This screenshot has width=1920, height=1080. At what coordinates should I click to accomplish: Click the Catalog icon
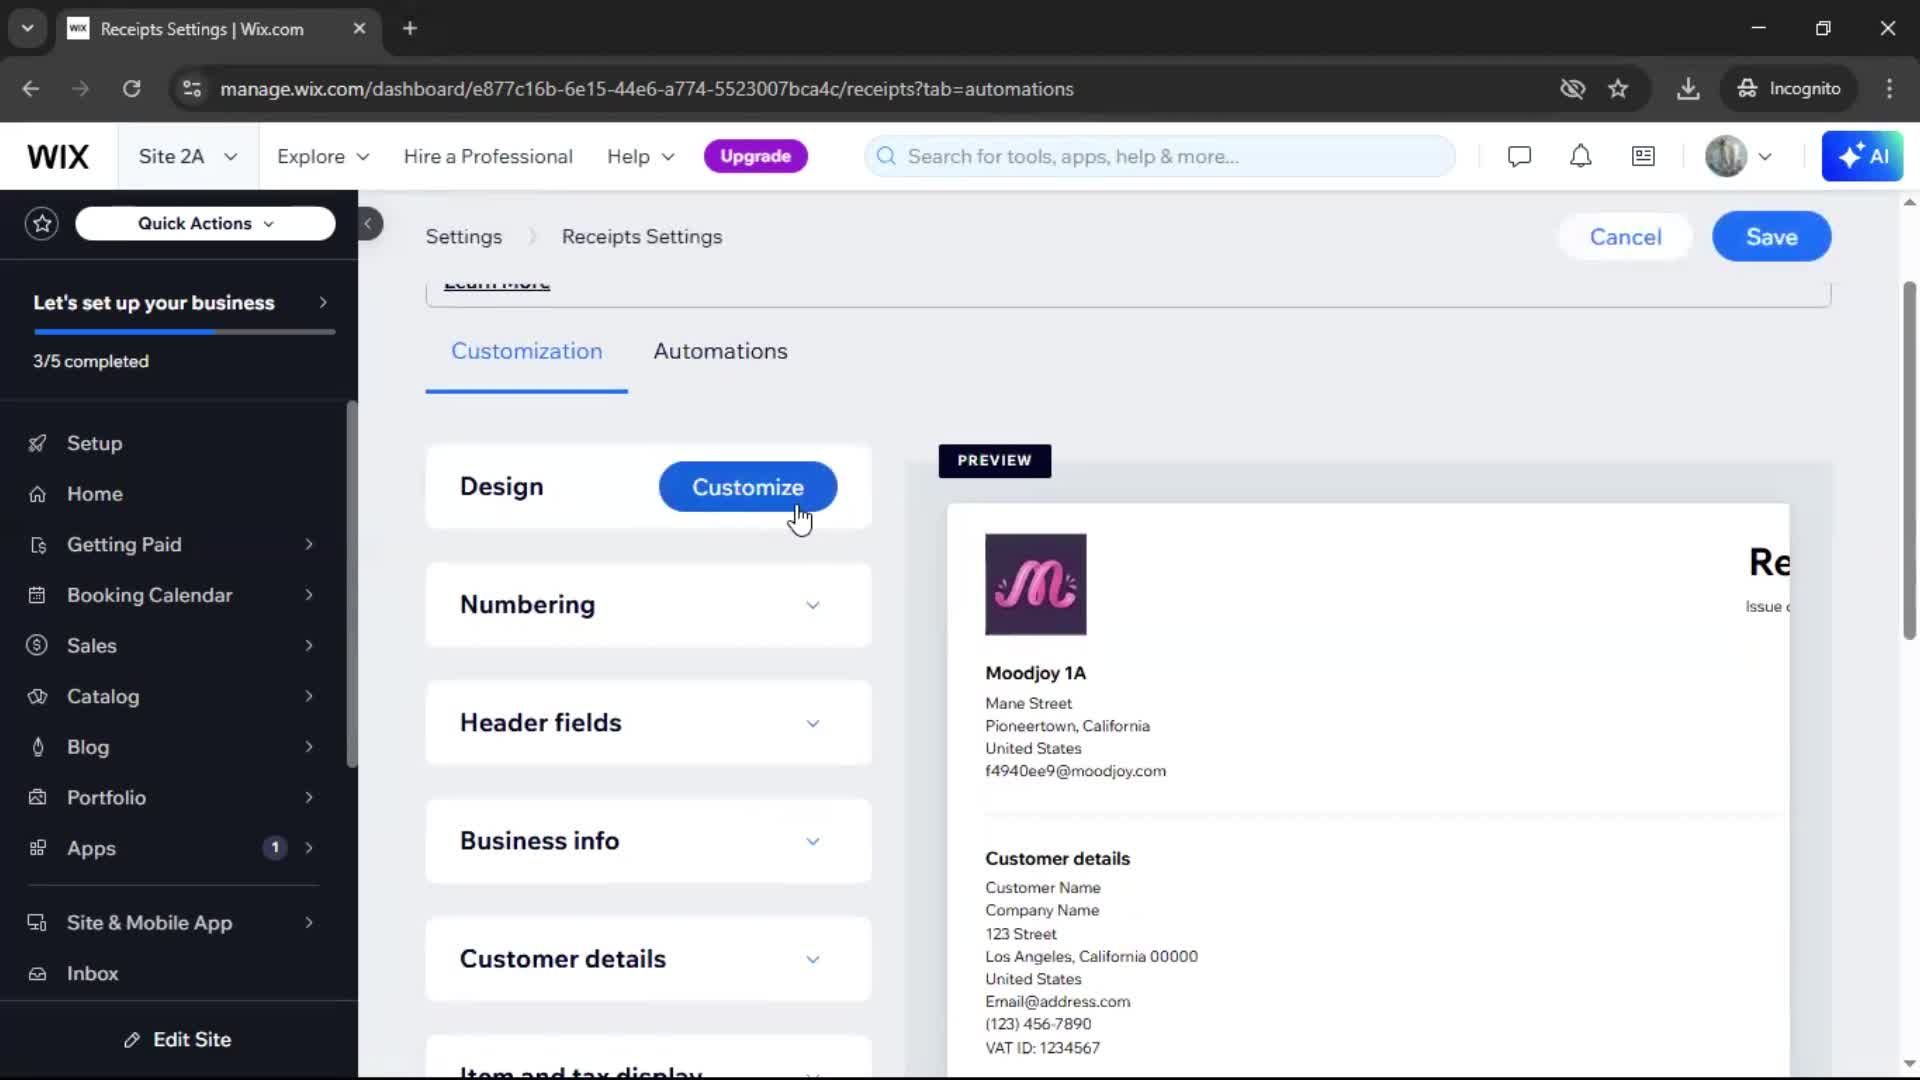coord(37,697)
